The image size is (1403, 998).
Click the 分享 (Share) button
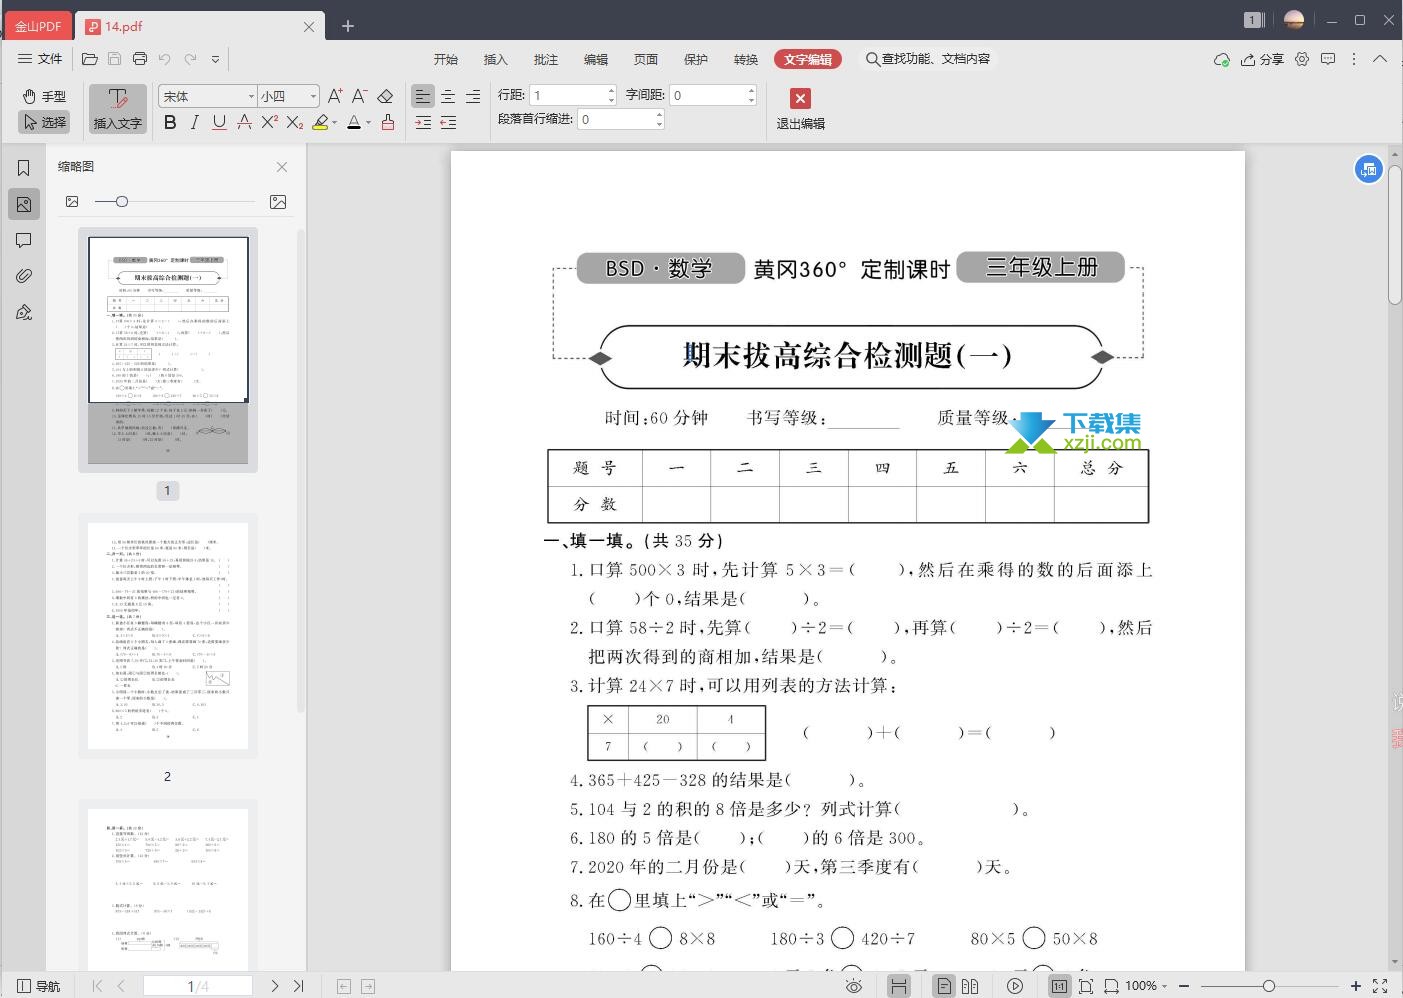point(1262,59)
